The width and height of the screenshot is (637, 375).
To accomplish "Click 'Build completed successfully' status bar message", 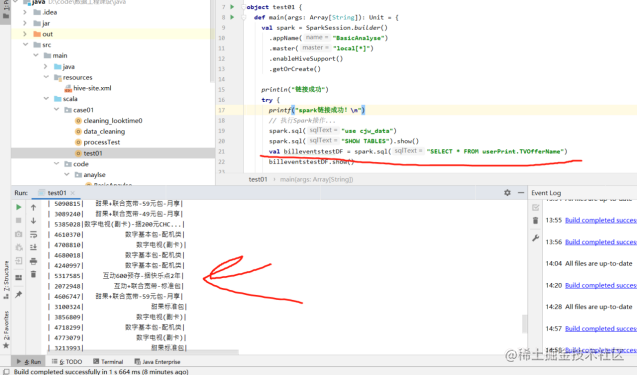I will (101, 371).
